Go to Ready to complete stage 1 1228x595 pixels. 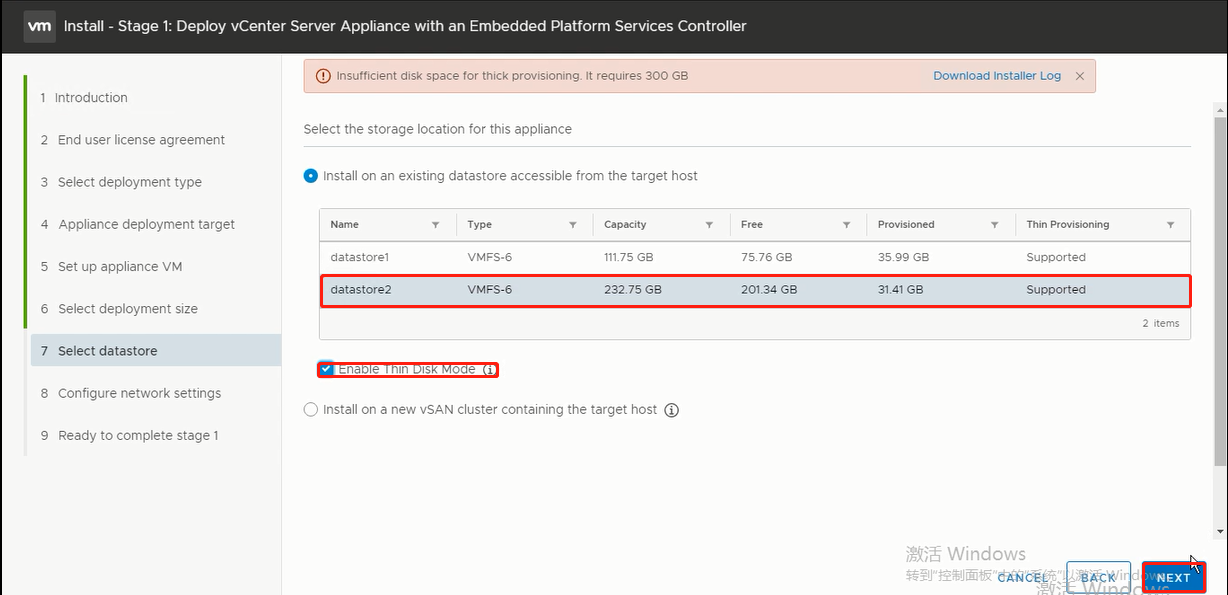click(129, 435)
